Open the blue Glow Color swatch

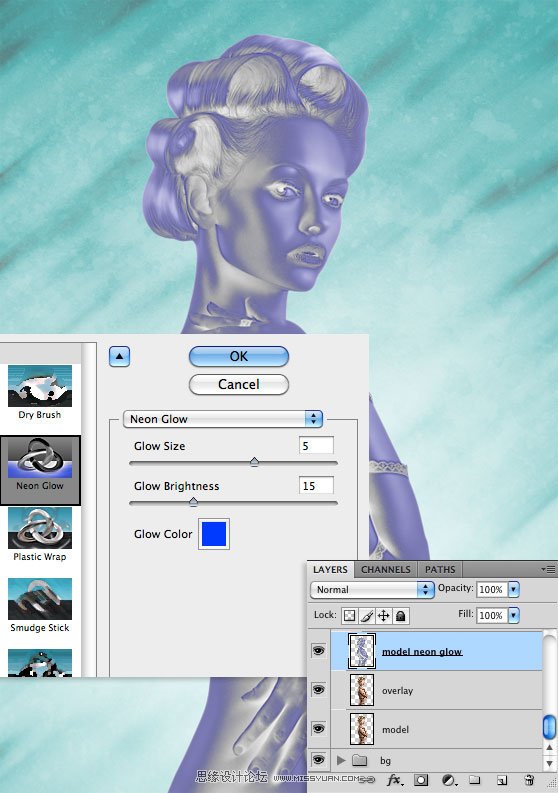point(213,534)
